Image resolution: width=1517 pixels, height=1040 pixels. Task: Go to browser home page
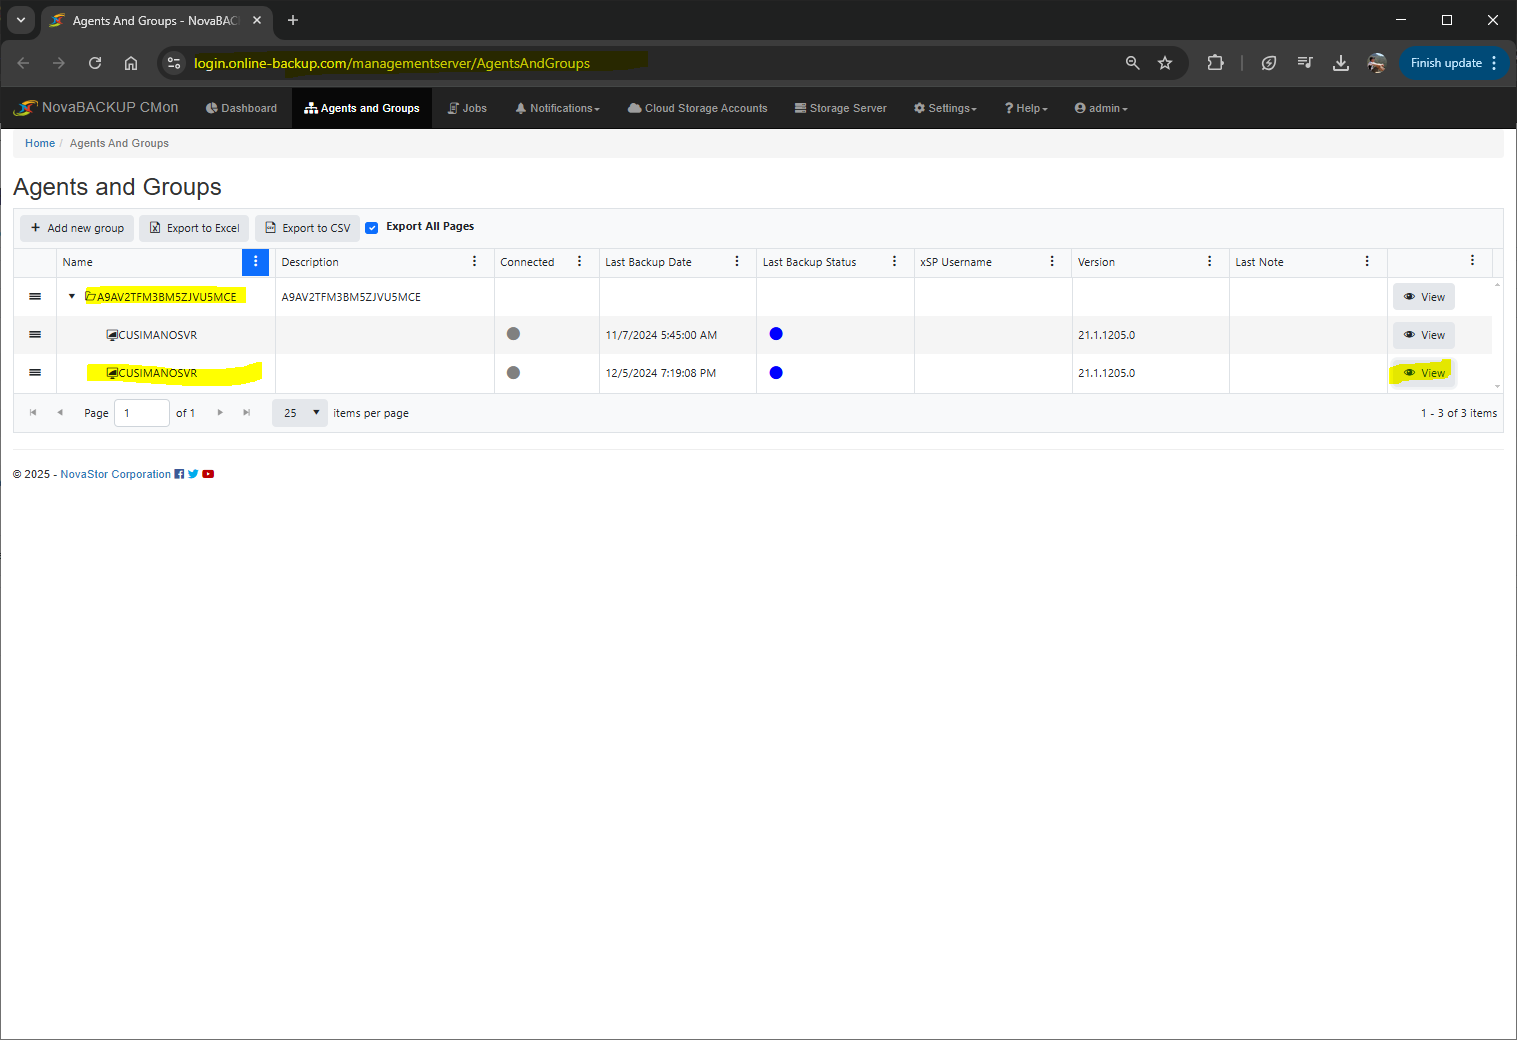(x=131, y=63)
